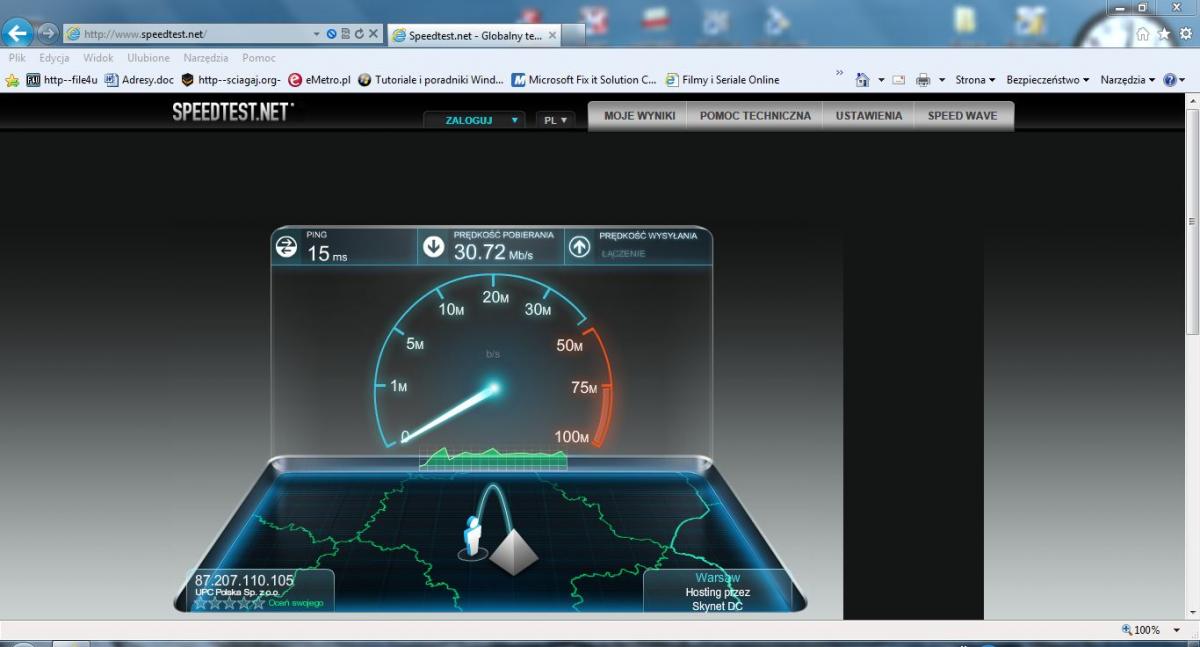This screenshot has height=647, width=1200.
Task: Open the ZALOGUJ login dropdown
Action: (473, 119)
